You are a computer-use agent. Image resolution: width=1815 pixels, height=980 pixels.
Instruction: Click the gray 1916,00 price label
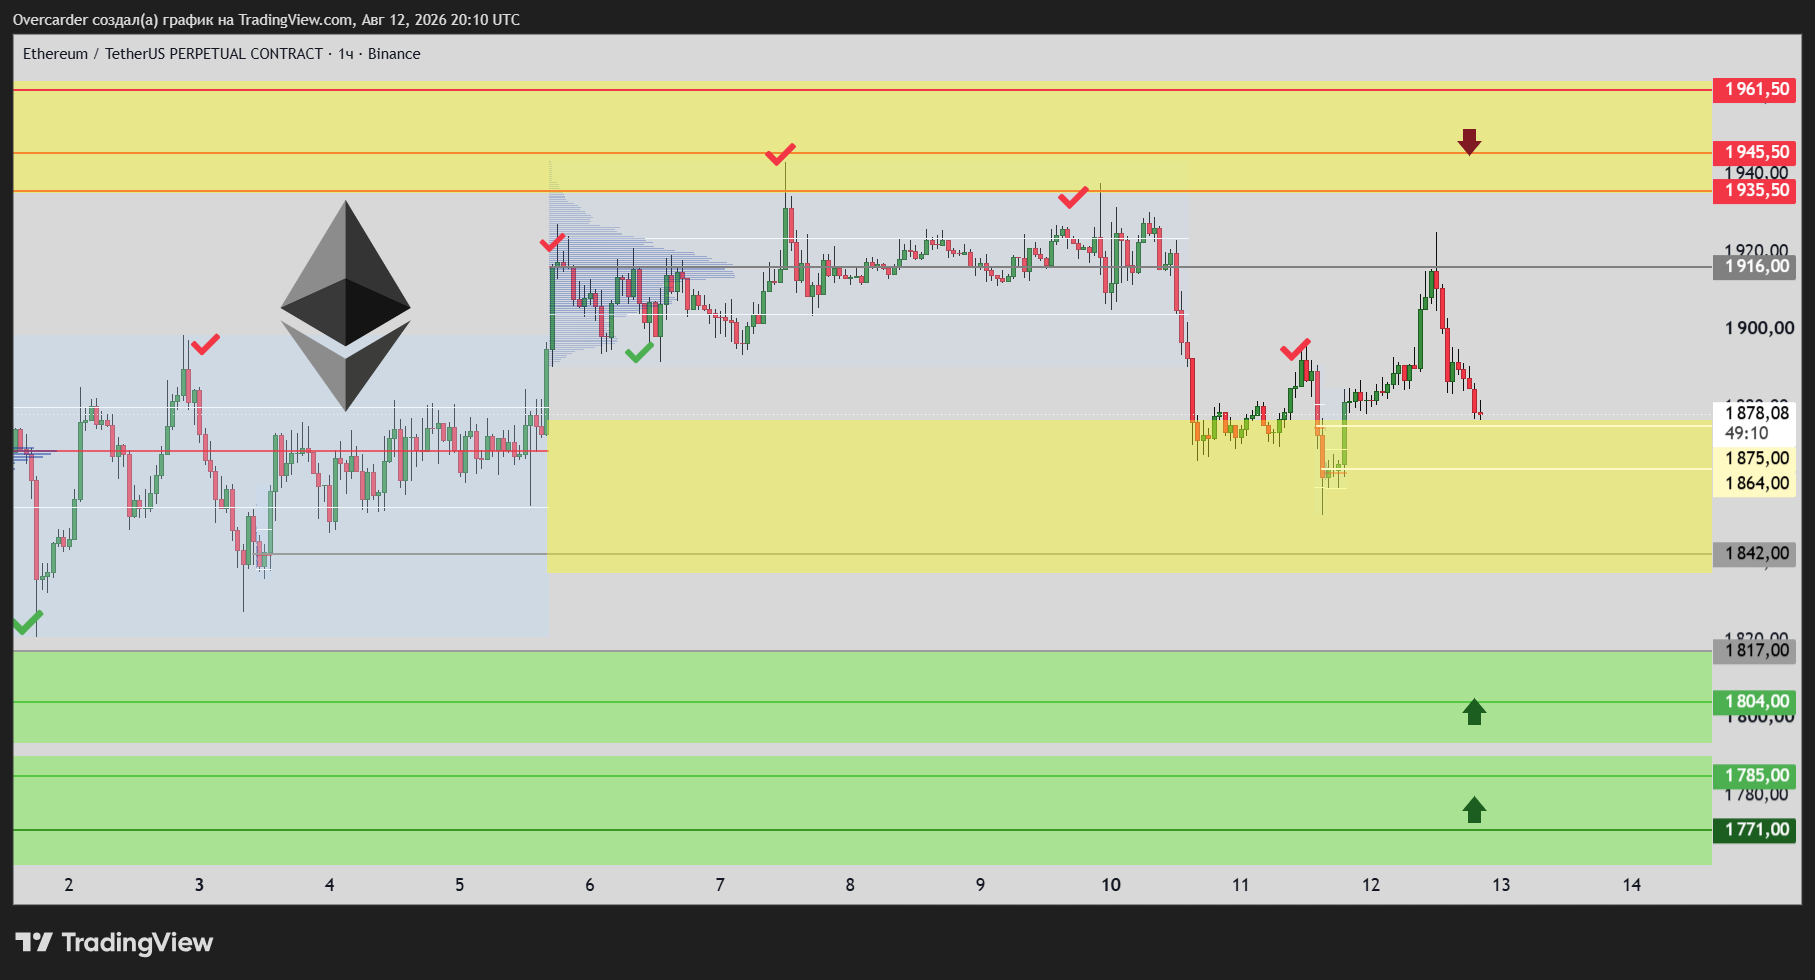click(x=1757, y=267)
